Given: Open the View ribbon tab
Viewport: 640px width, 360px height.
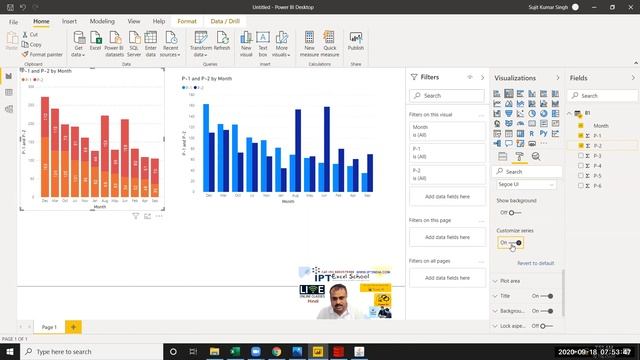Looking at the screenshot, I should tap(134, 21).
